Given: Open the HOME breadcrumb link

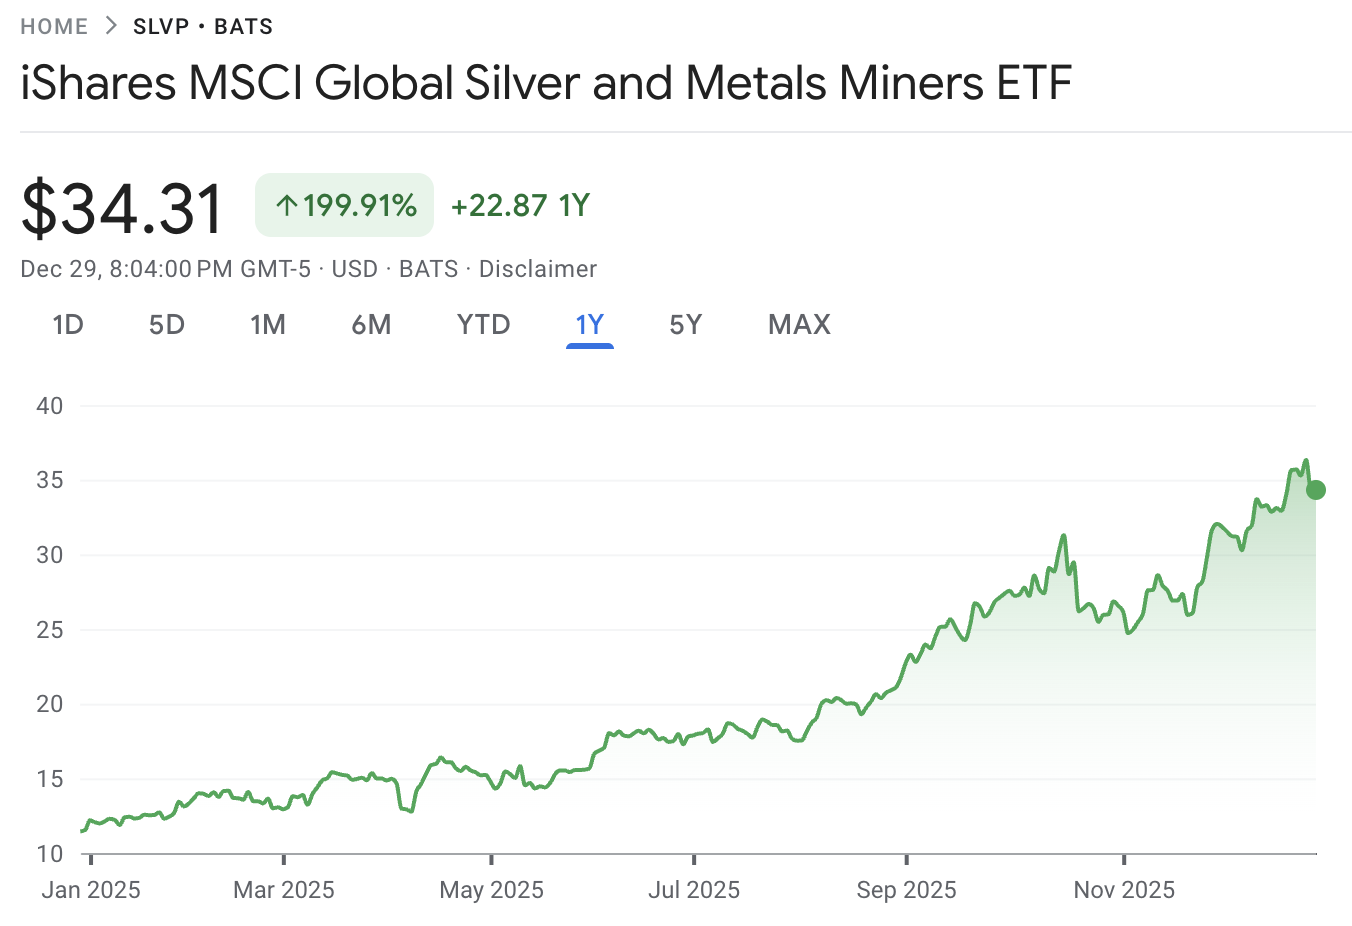Looking at the screenshot, I should 54,26.
